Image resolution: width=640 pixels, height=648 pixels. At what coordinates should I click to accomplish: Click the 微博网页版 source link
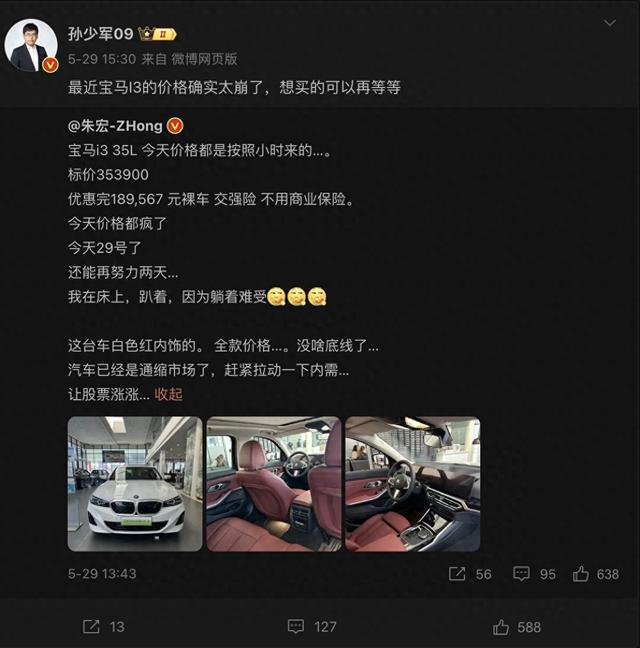(x=205, y=59)
